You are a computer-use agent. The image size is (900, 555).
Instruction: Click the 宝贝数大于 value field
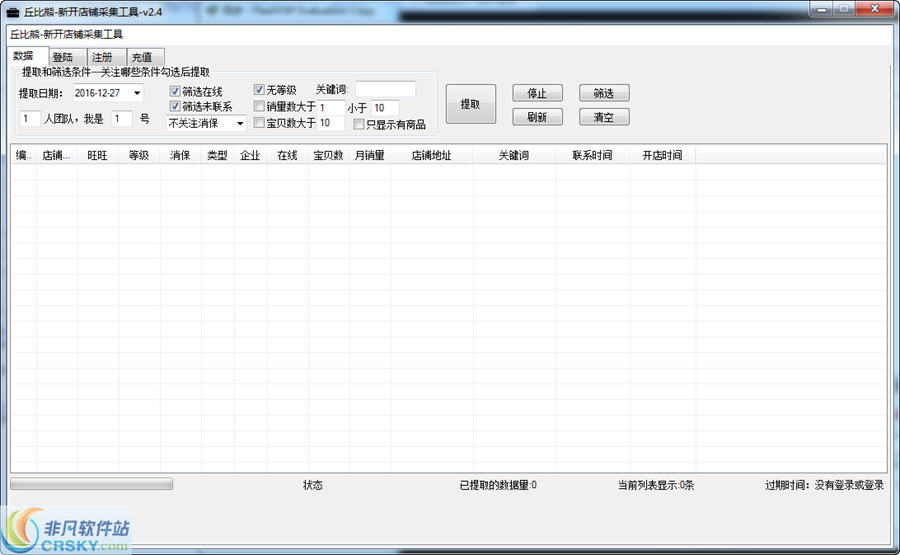click(x=331, y=123)
